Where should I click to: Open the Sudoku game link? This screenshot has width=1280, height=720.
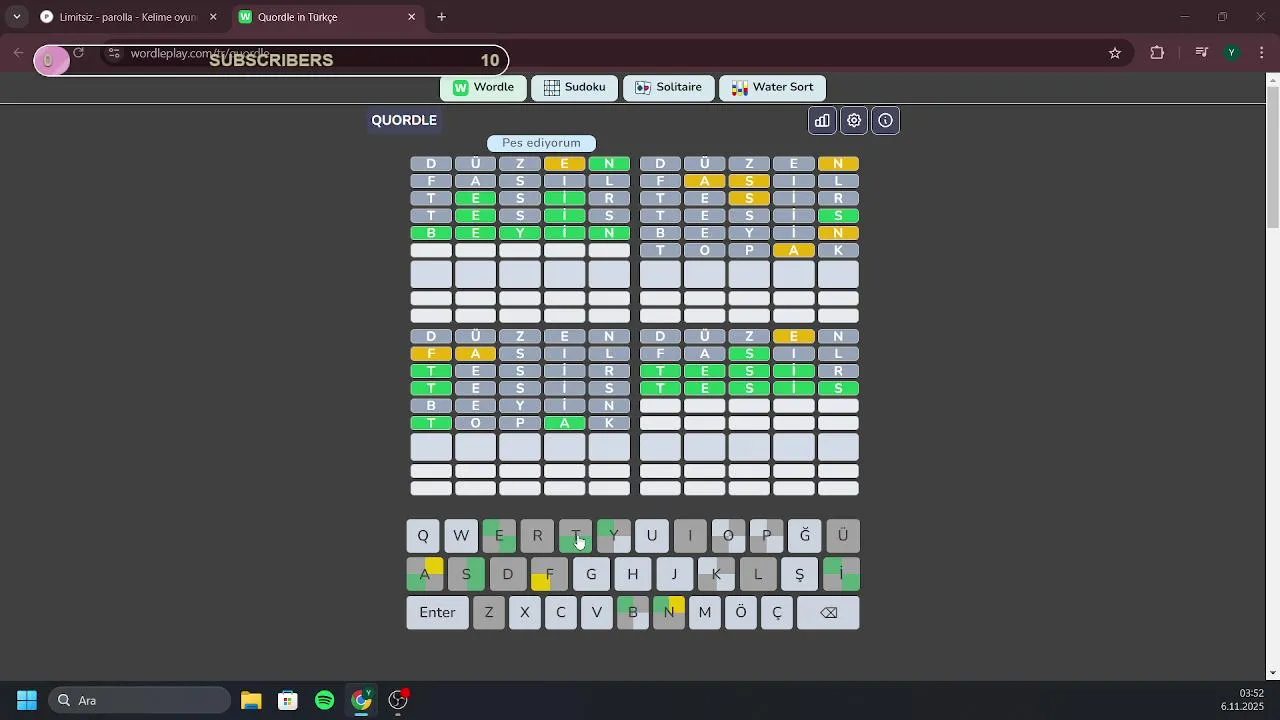tap(575, 87)
